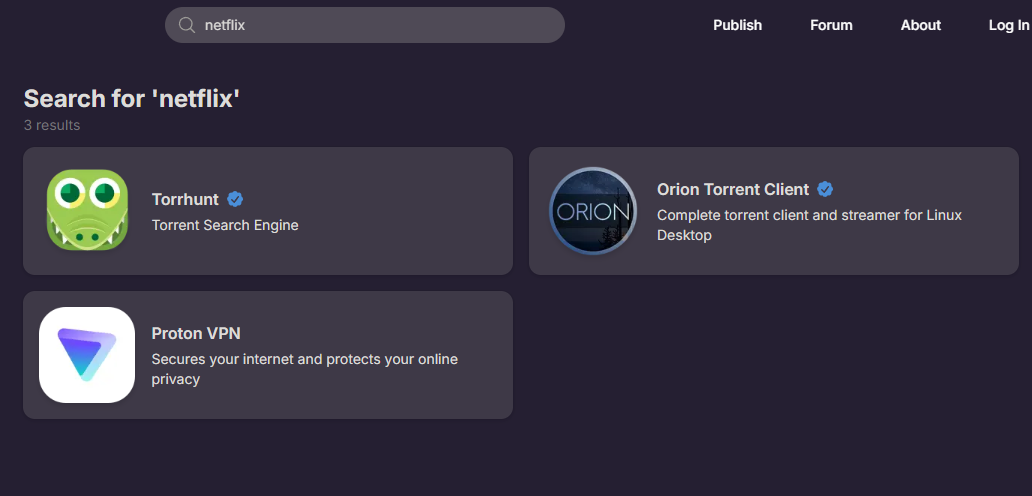Click the '3 results' count text
The image size is (1032, 496).
coord(52,125)
